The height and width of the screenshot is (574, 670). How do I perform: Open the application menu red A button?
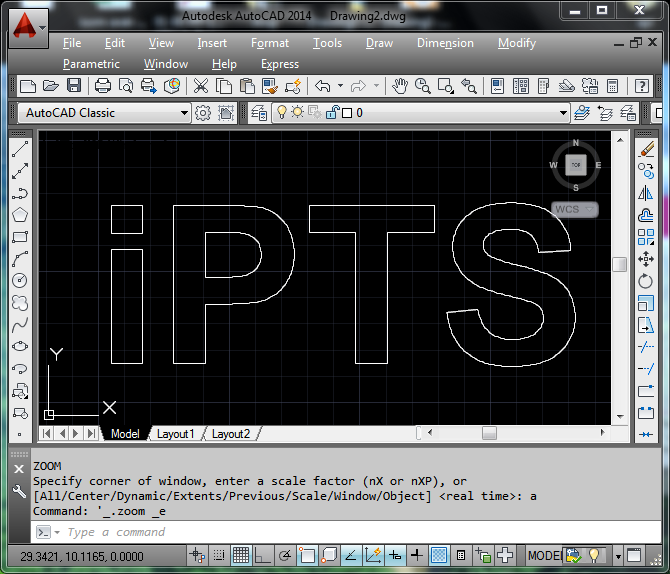[29, 28]
